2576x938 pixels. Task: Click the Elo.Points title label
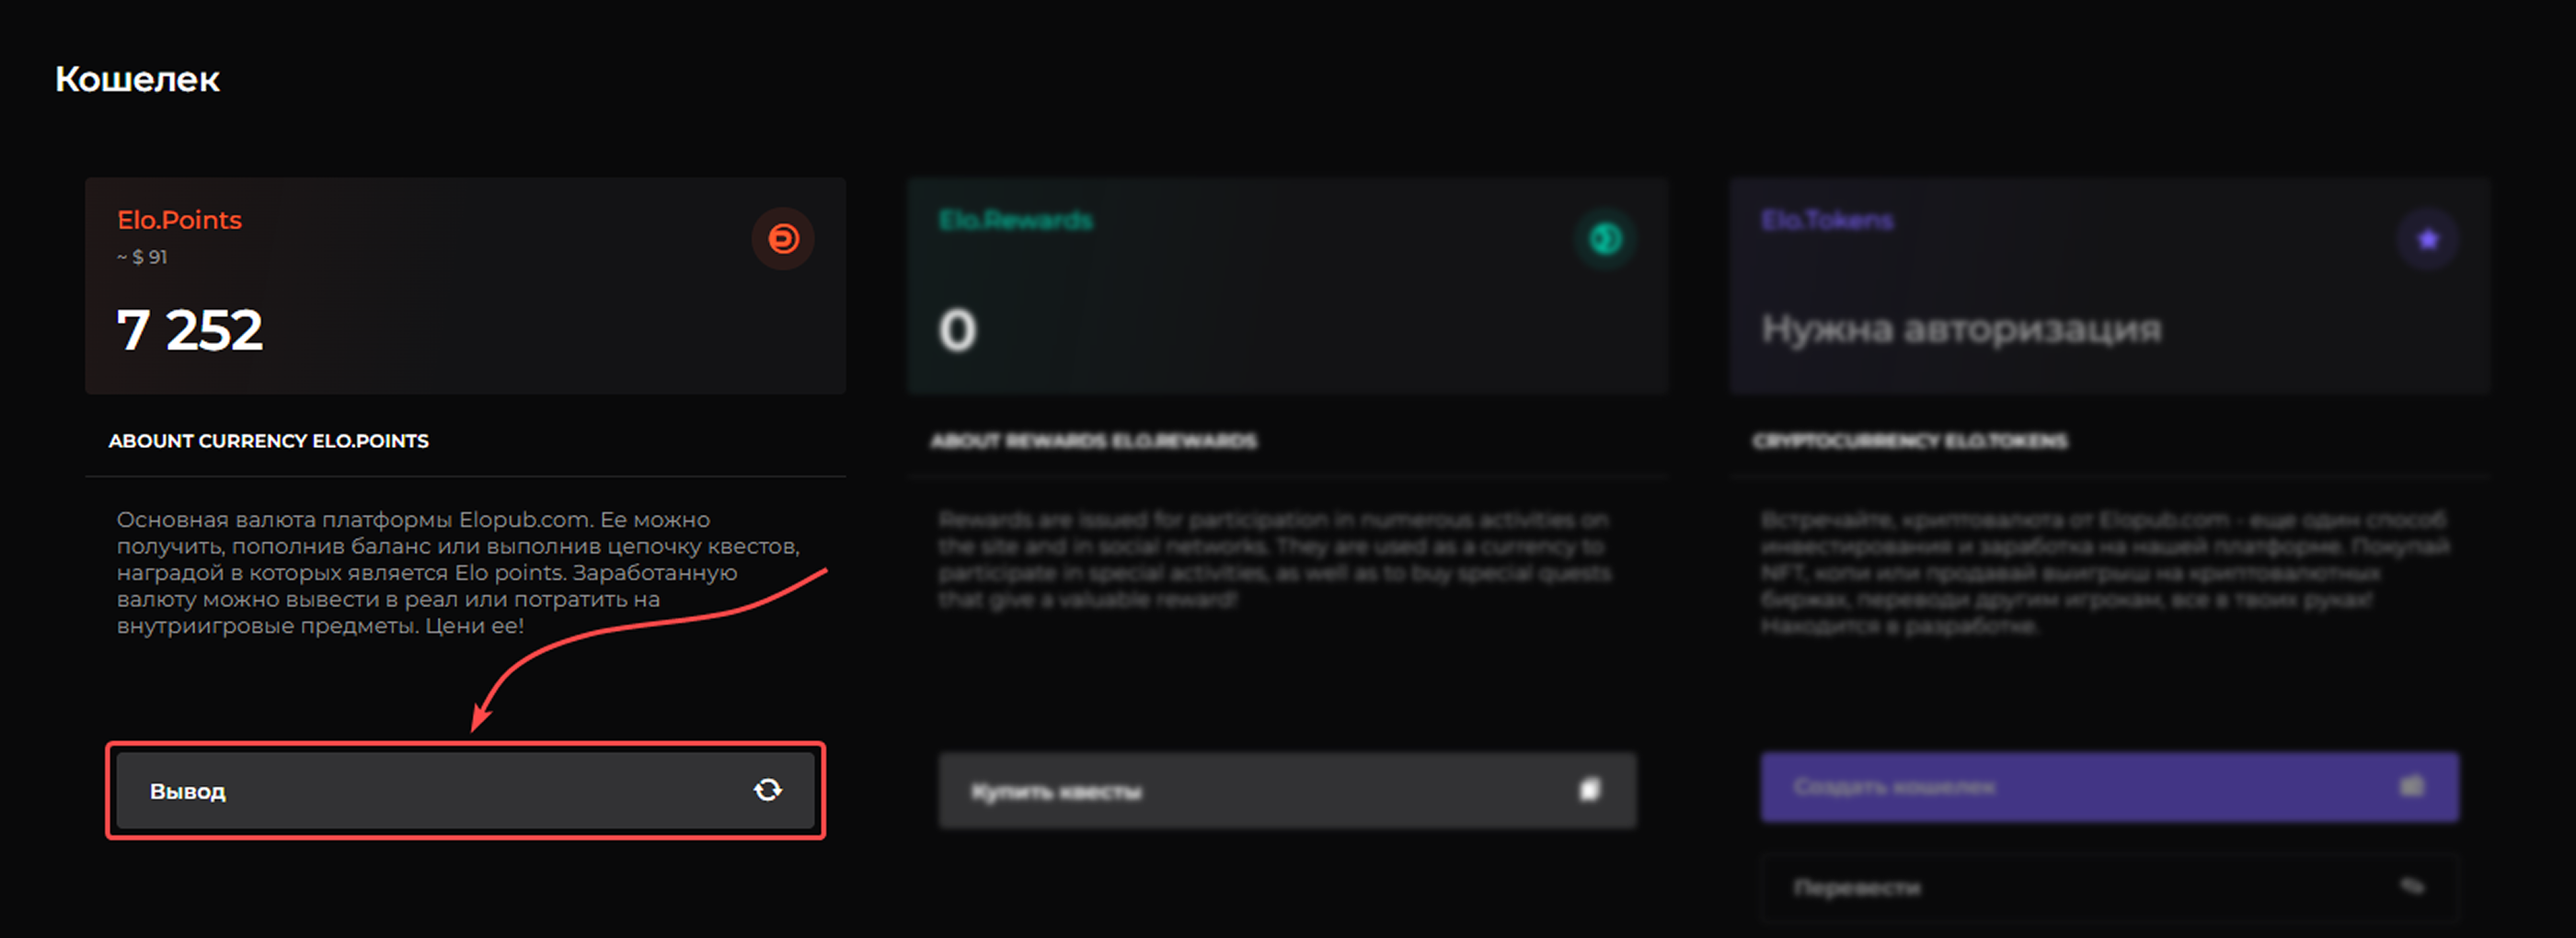coord(179,220)
